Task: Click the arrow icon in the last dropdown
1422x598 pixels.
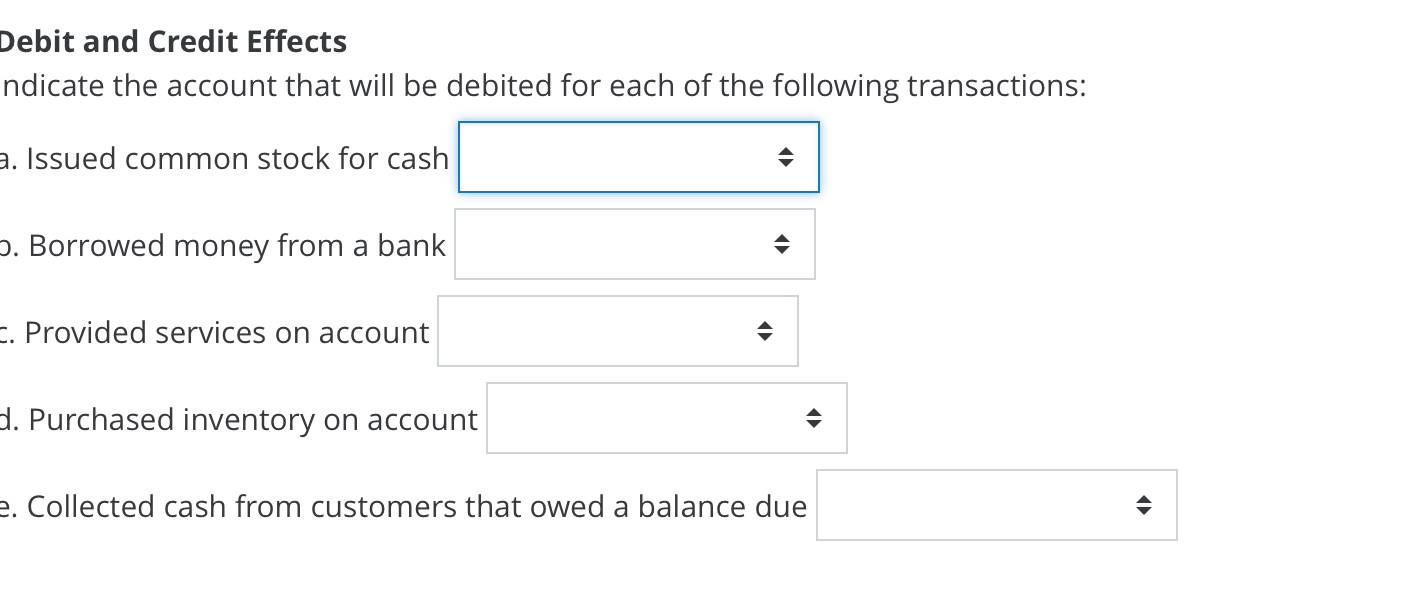Action: (x=1144, y=505)
